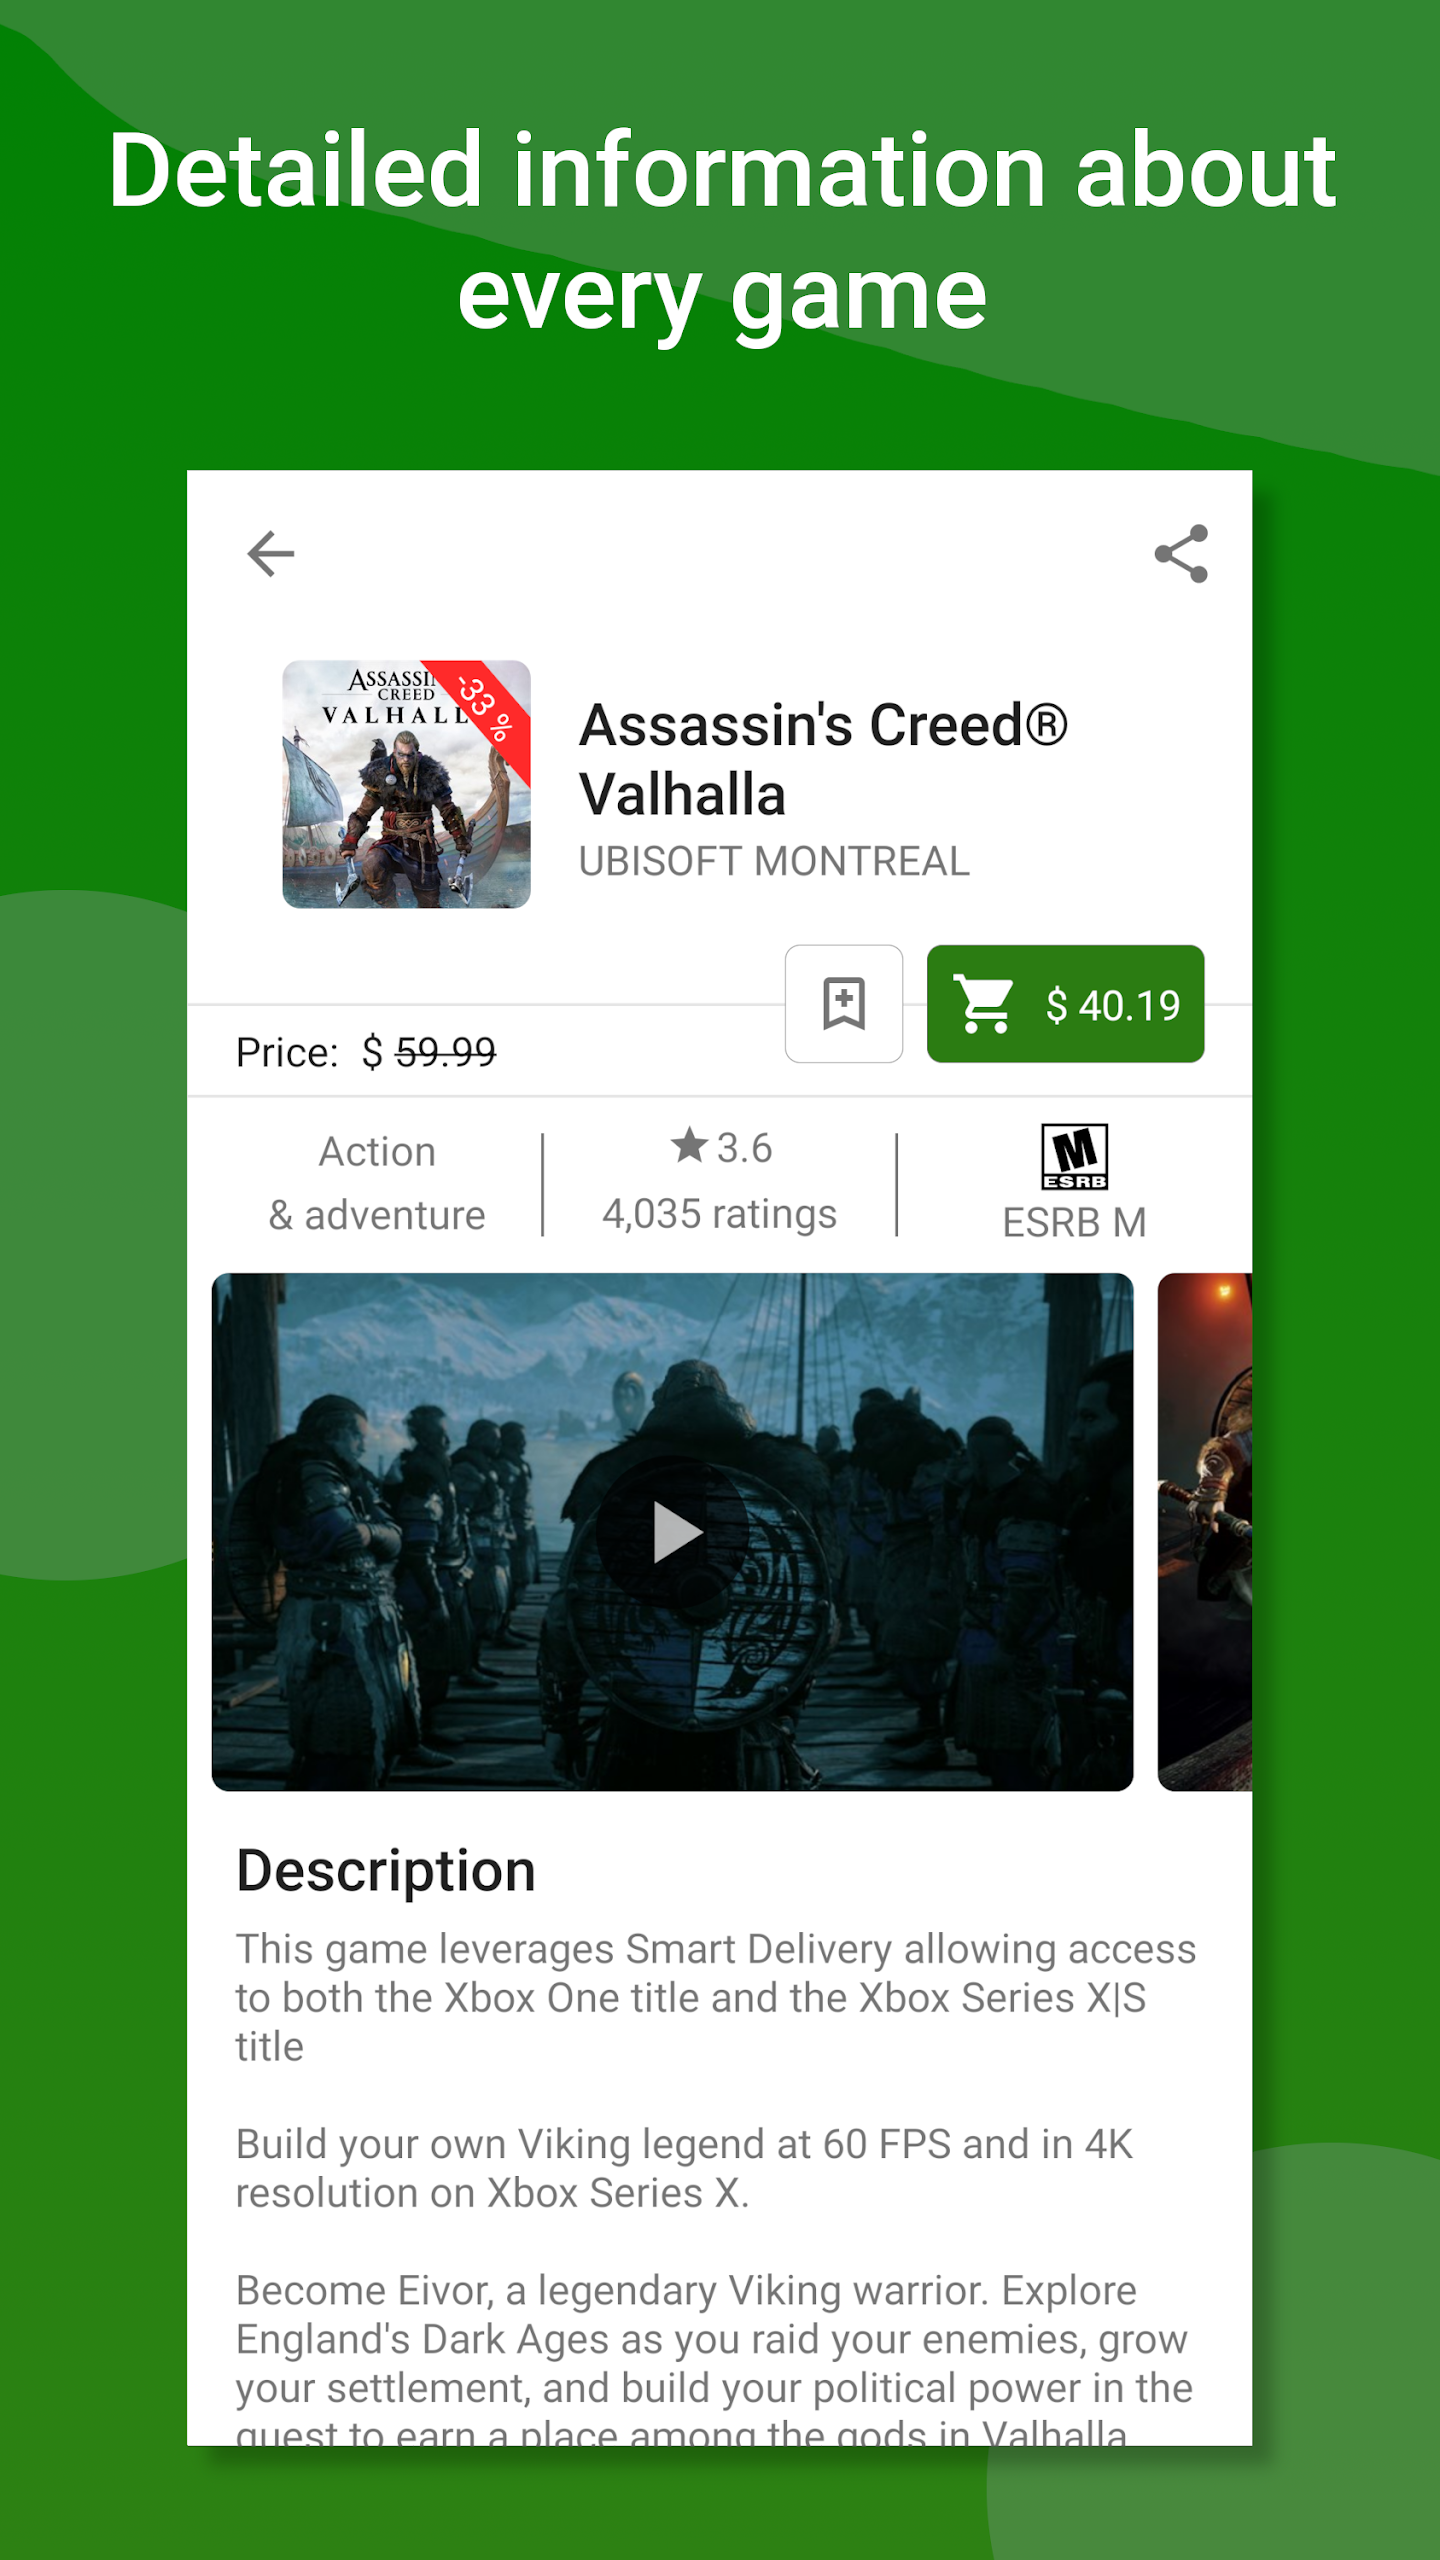
Task: Open the UBISOFT MONTREAL developer link
Action: click(774, 861)
